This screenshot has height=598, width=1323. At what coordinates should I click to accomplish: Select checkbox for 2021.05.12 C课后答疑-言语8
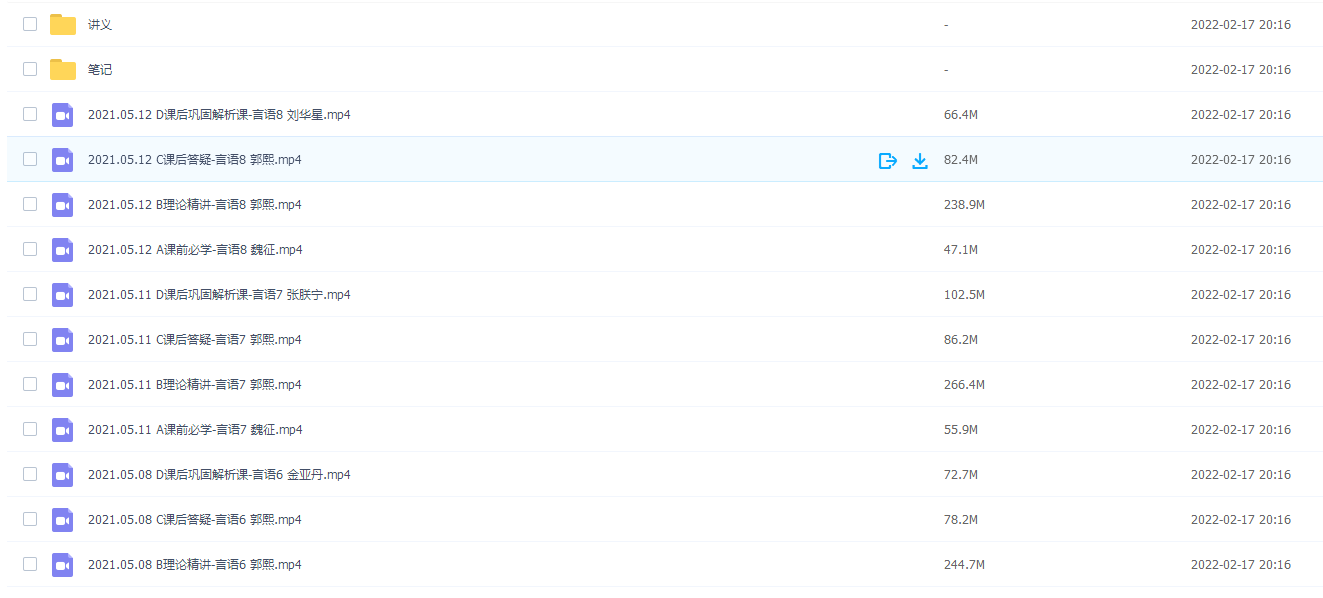[30, 159]
